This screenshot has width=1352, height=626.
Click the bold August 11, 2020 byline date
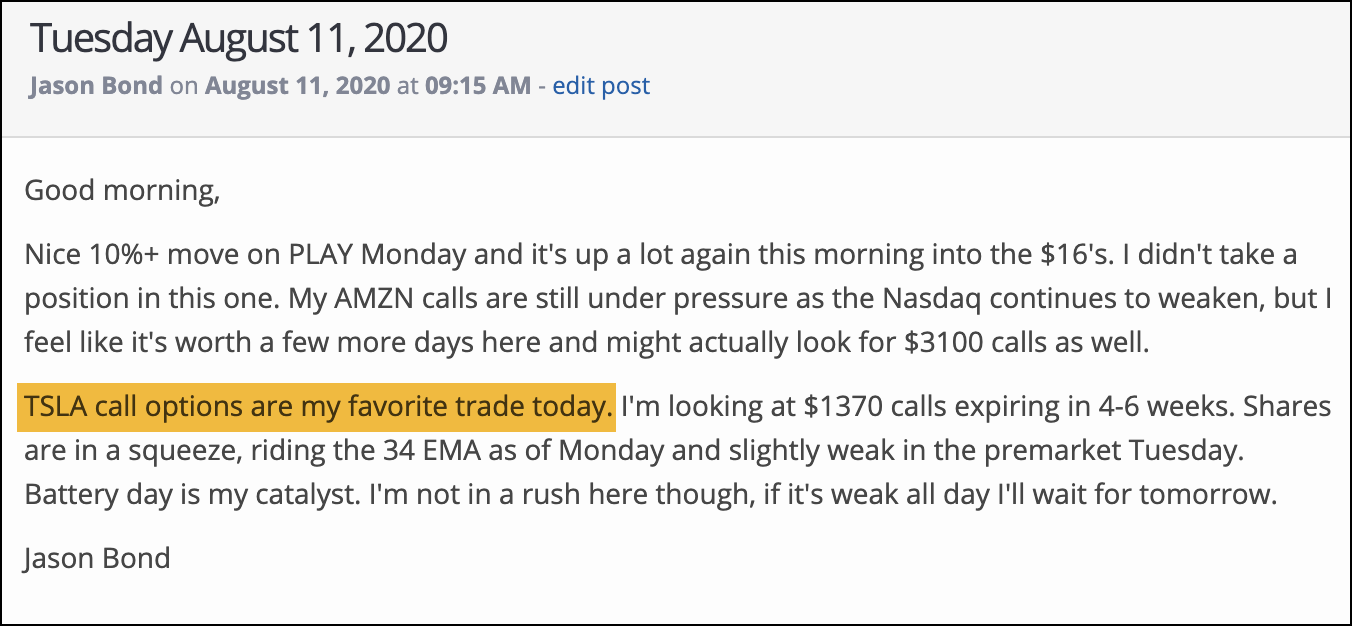[x=298, y=86]
